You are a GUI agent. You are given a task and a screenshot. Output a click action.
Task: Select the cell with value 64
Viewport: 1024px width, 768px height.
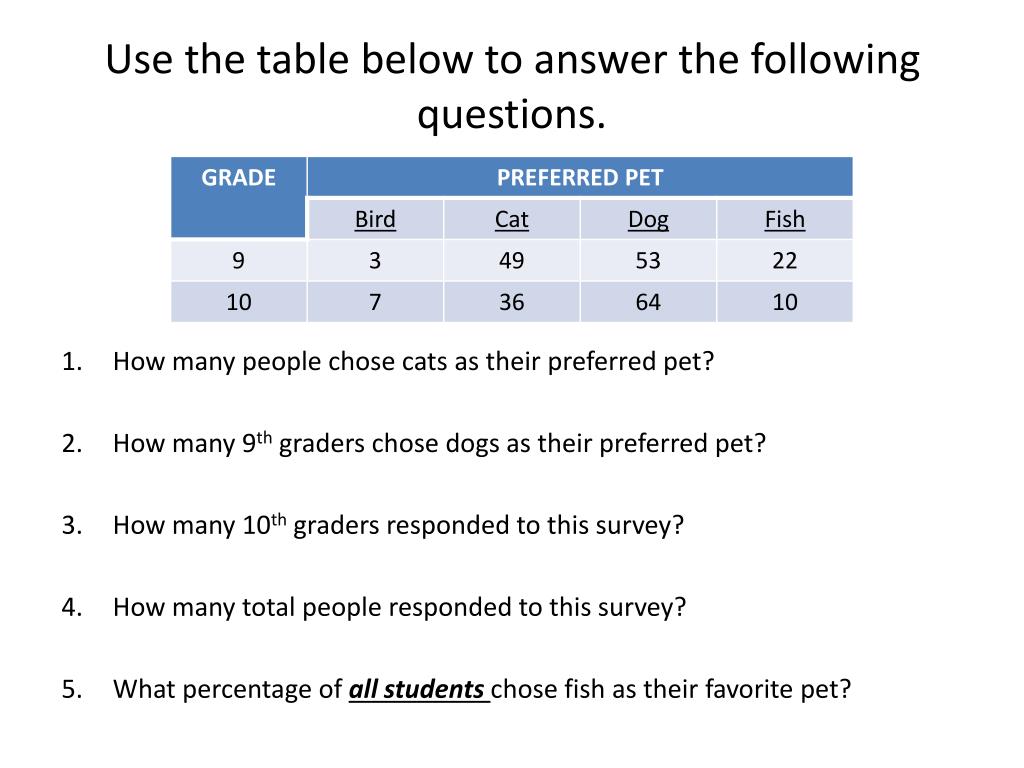tap(648, 302)
